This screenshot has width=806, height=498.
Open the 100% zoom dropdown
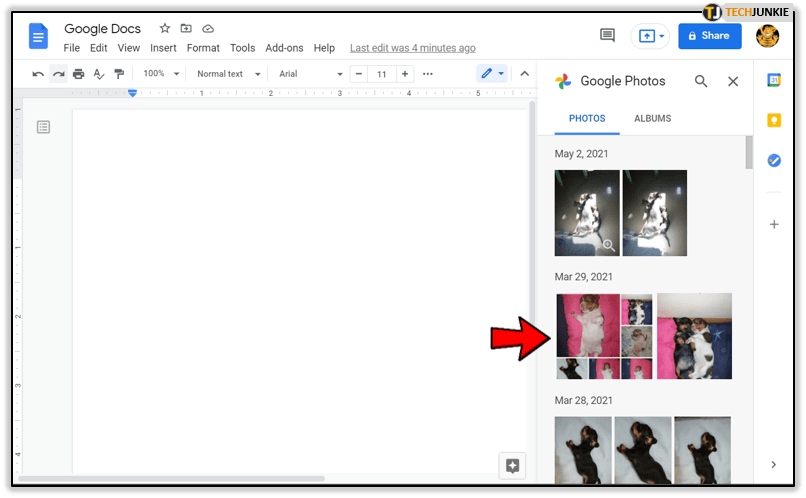(x=161, y=74)
